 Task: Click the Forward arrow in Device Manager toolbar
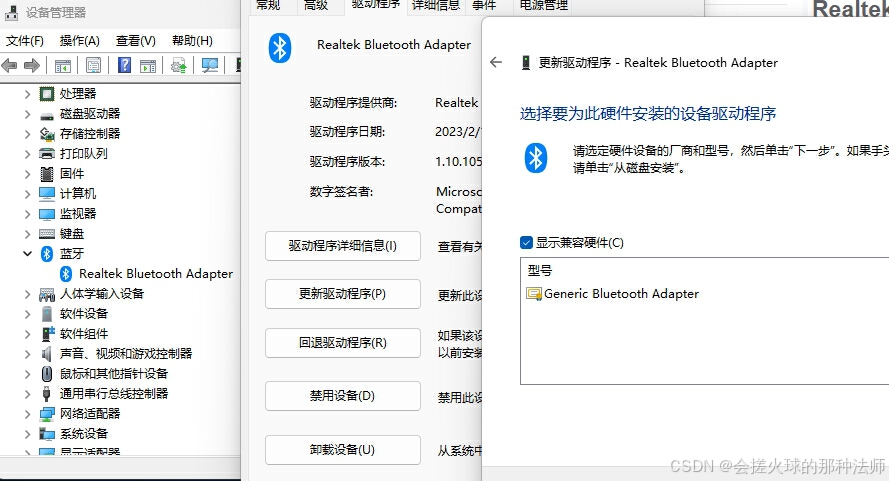click(x=32, y=65)
